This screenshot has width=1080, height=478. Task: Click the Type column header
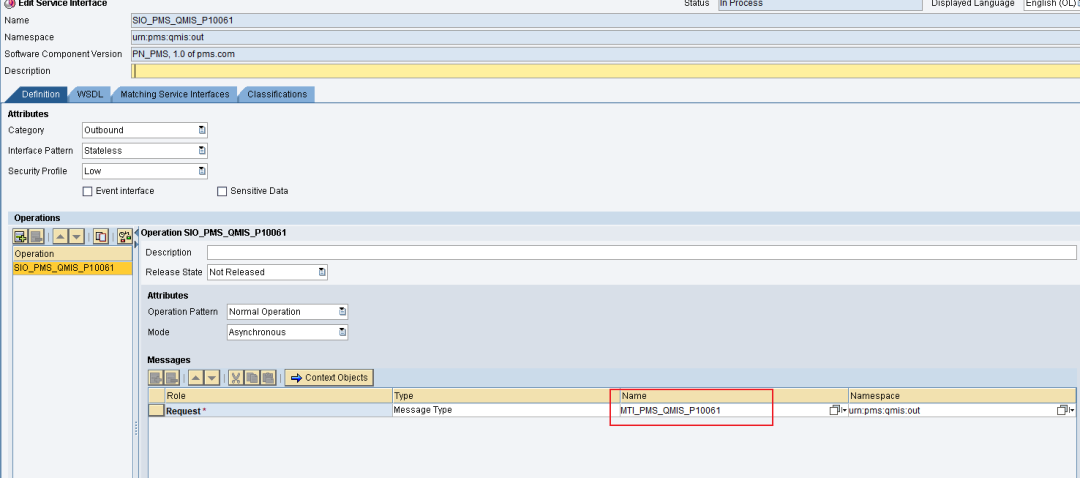506,396
